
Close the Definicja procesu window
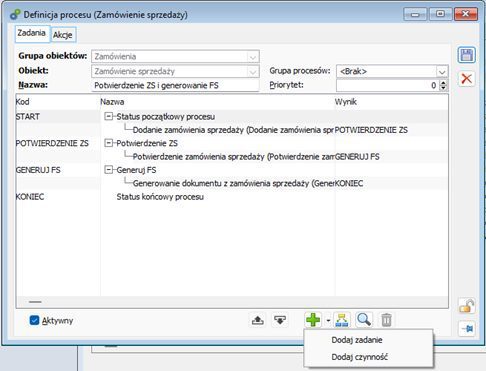tap(466, 14)
